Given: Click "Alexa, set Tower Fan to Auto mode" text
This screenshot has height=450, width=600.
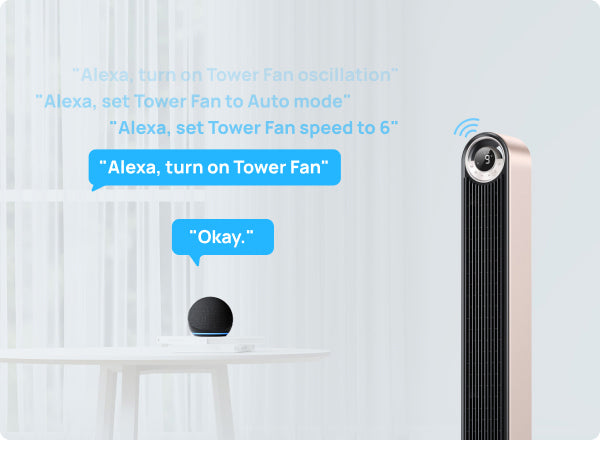Looking at the screenshot, I should [193, 101].
